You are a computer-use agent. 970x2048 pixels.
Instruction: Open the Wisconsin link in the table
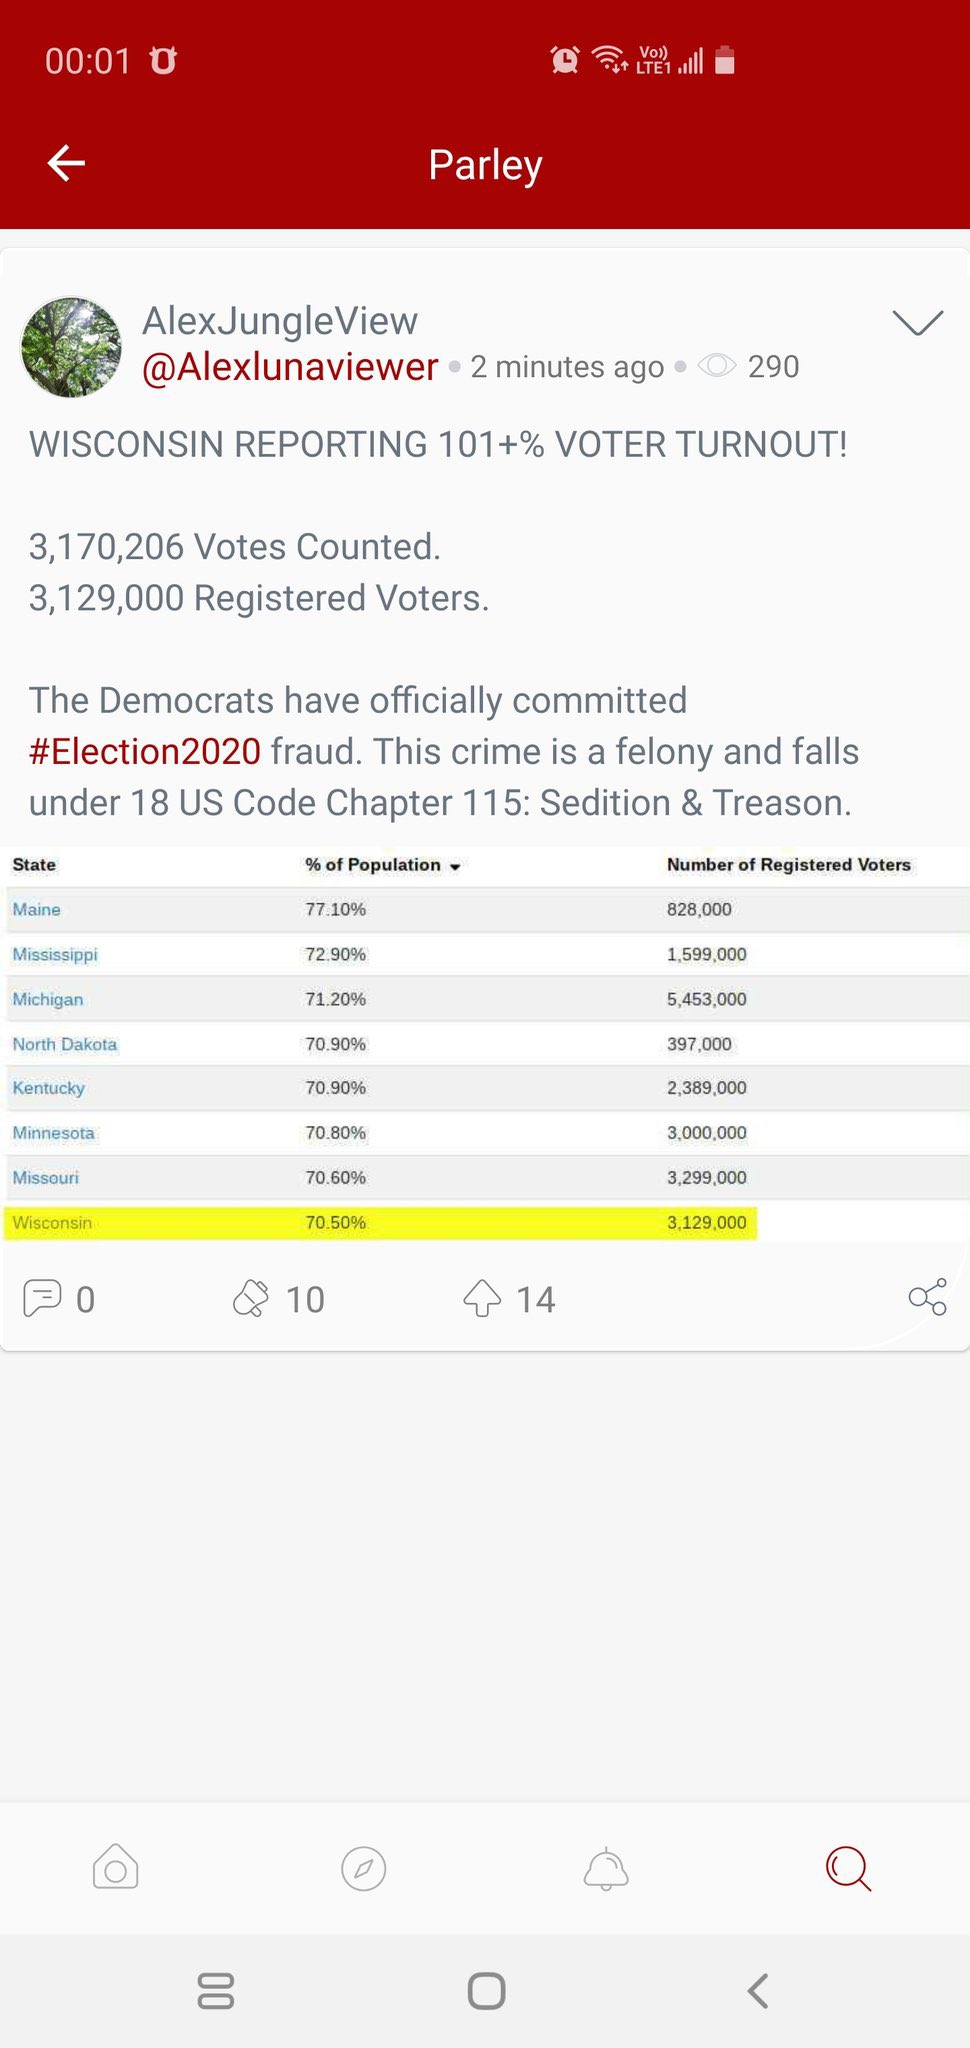52,1222
